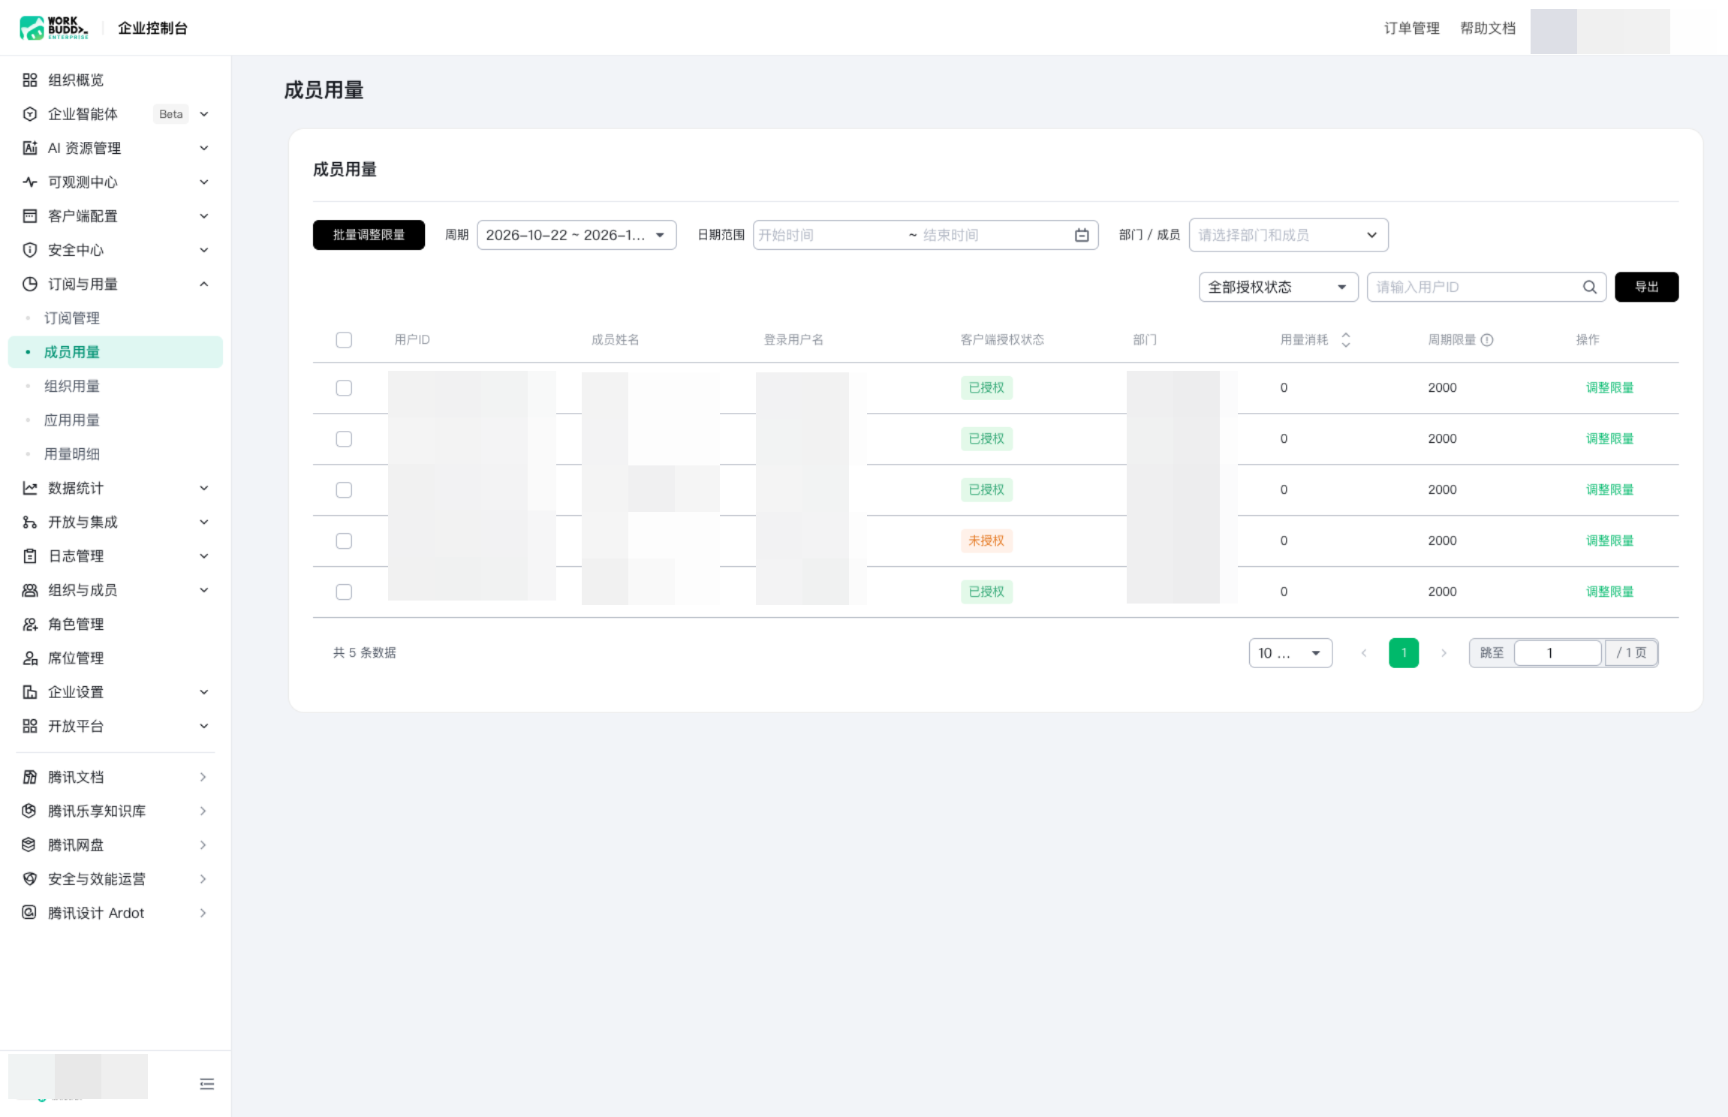The height and width of the screenshot is (1117, 1728).
Task: Click the 腾讯设计 Ardot icon
Action: point(30,913)
